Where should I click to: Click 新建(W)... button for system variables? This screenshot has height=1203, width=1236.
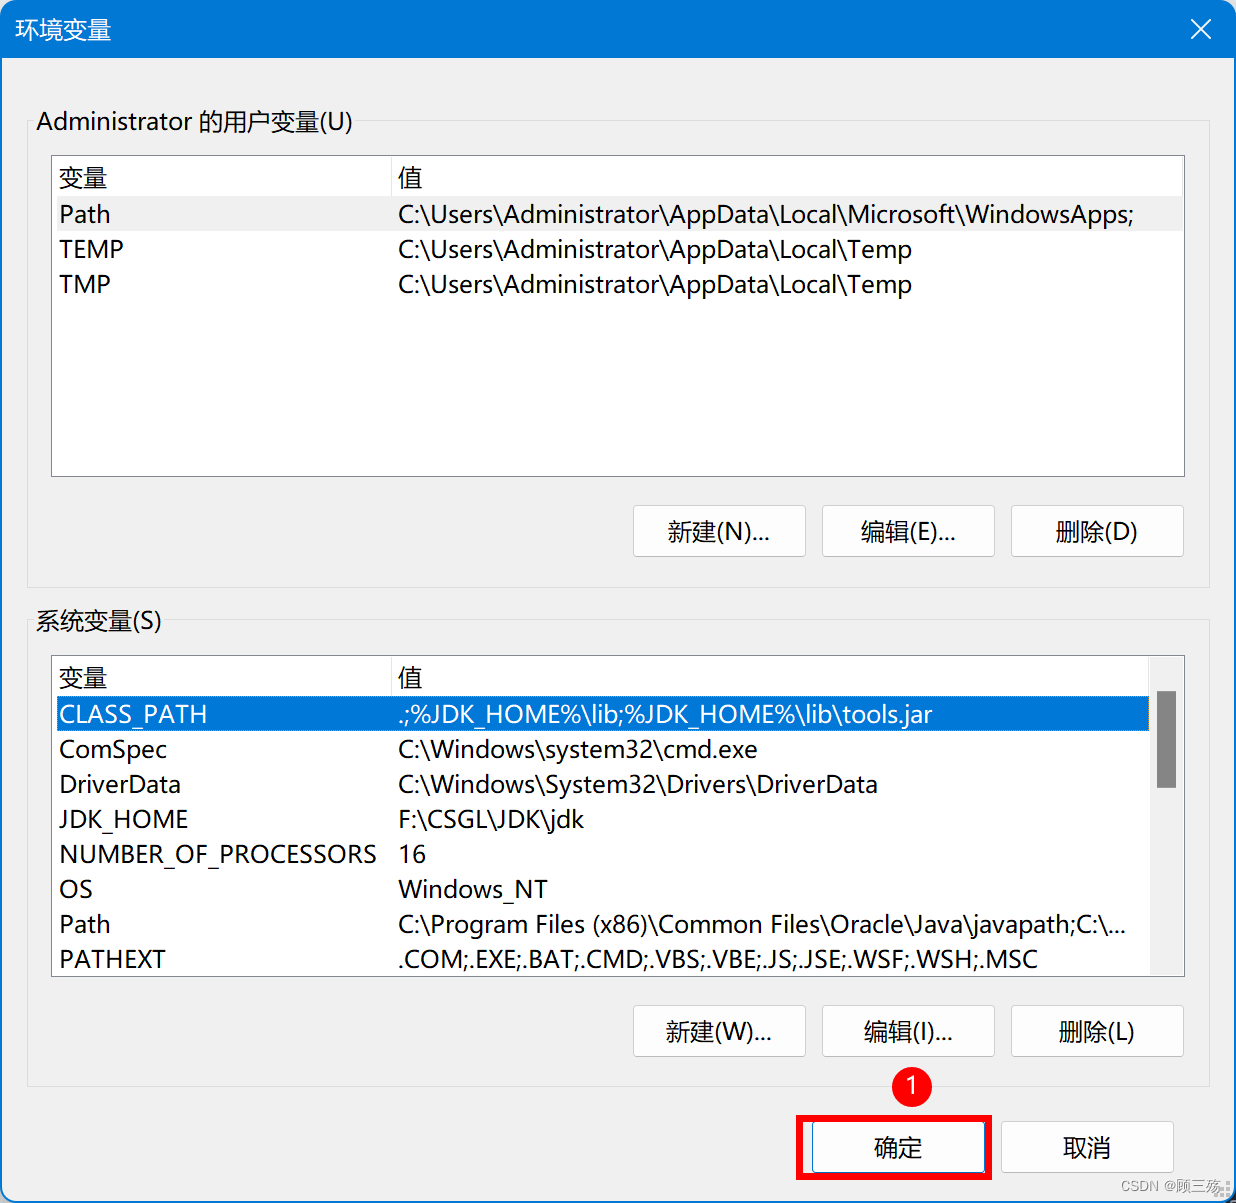pos(719,1031)
